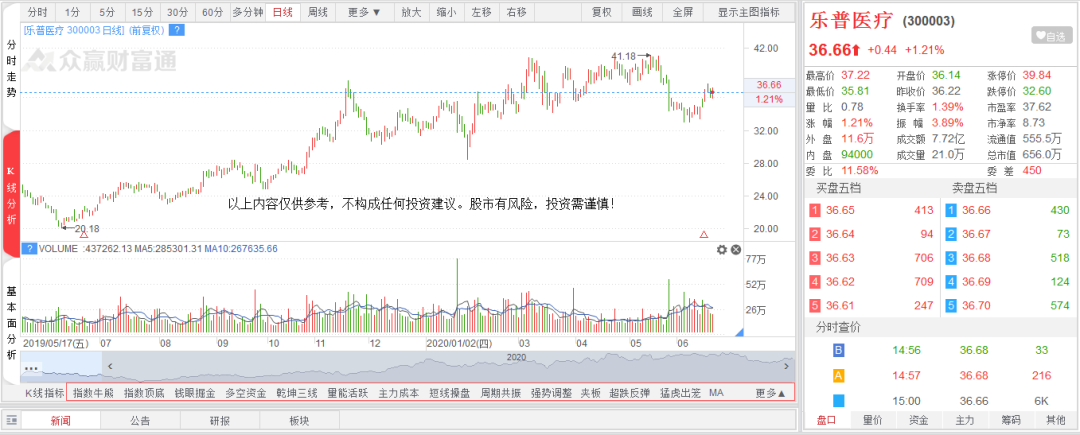The width and height of the screenshot is (1080, 435).
Task: Switch to 资金 tab in quote panel
Action: tap(918, 421)
